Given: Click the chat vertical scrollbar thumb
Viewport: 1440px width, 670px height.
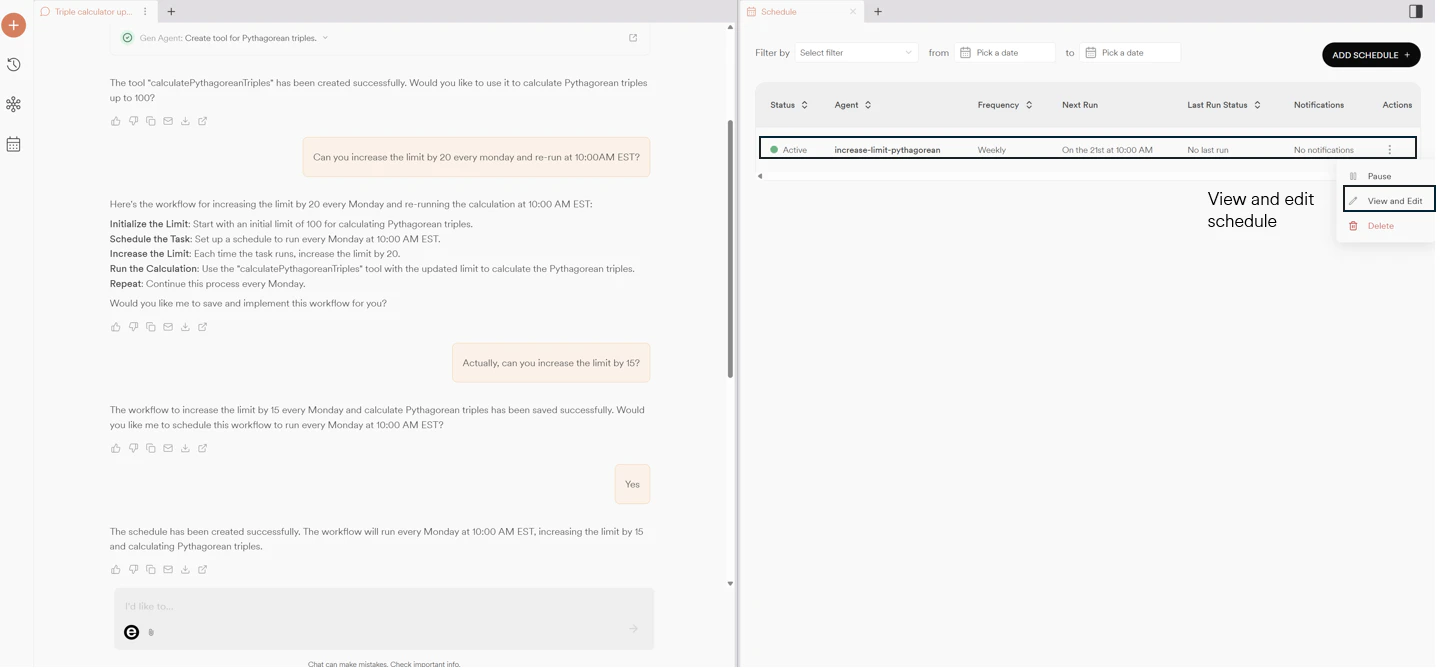Looking at the screenshot, I should (x=730, y=248).
